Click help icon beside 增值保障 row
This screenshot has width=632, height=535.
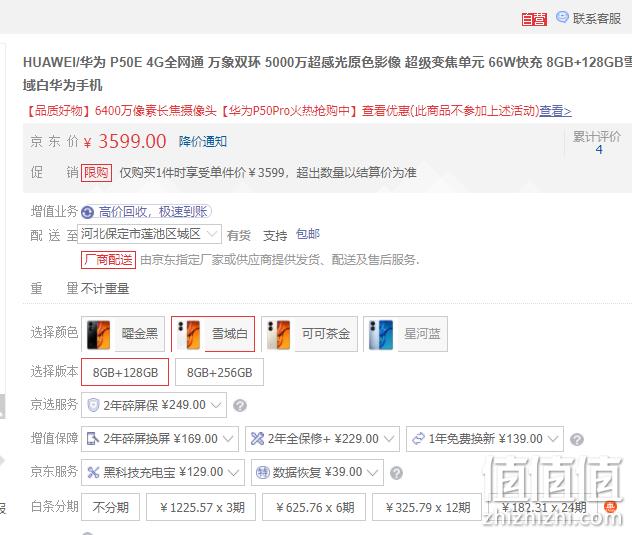(577, 439)
